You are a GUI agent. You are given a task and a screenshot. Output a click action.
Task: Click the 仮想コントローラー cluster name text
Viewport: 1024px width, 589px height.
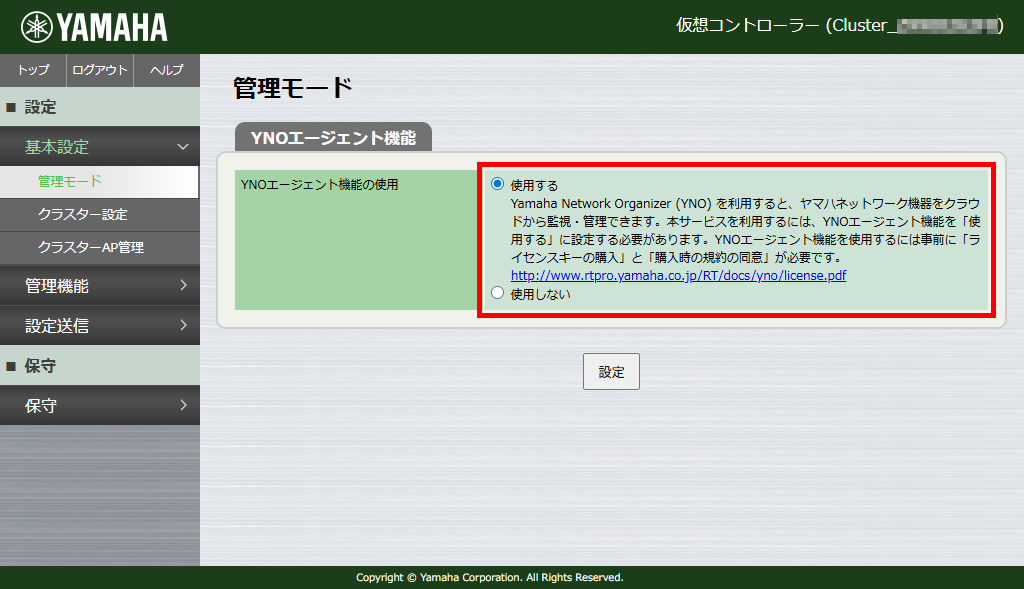click(839, 25)
